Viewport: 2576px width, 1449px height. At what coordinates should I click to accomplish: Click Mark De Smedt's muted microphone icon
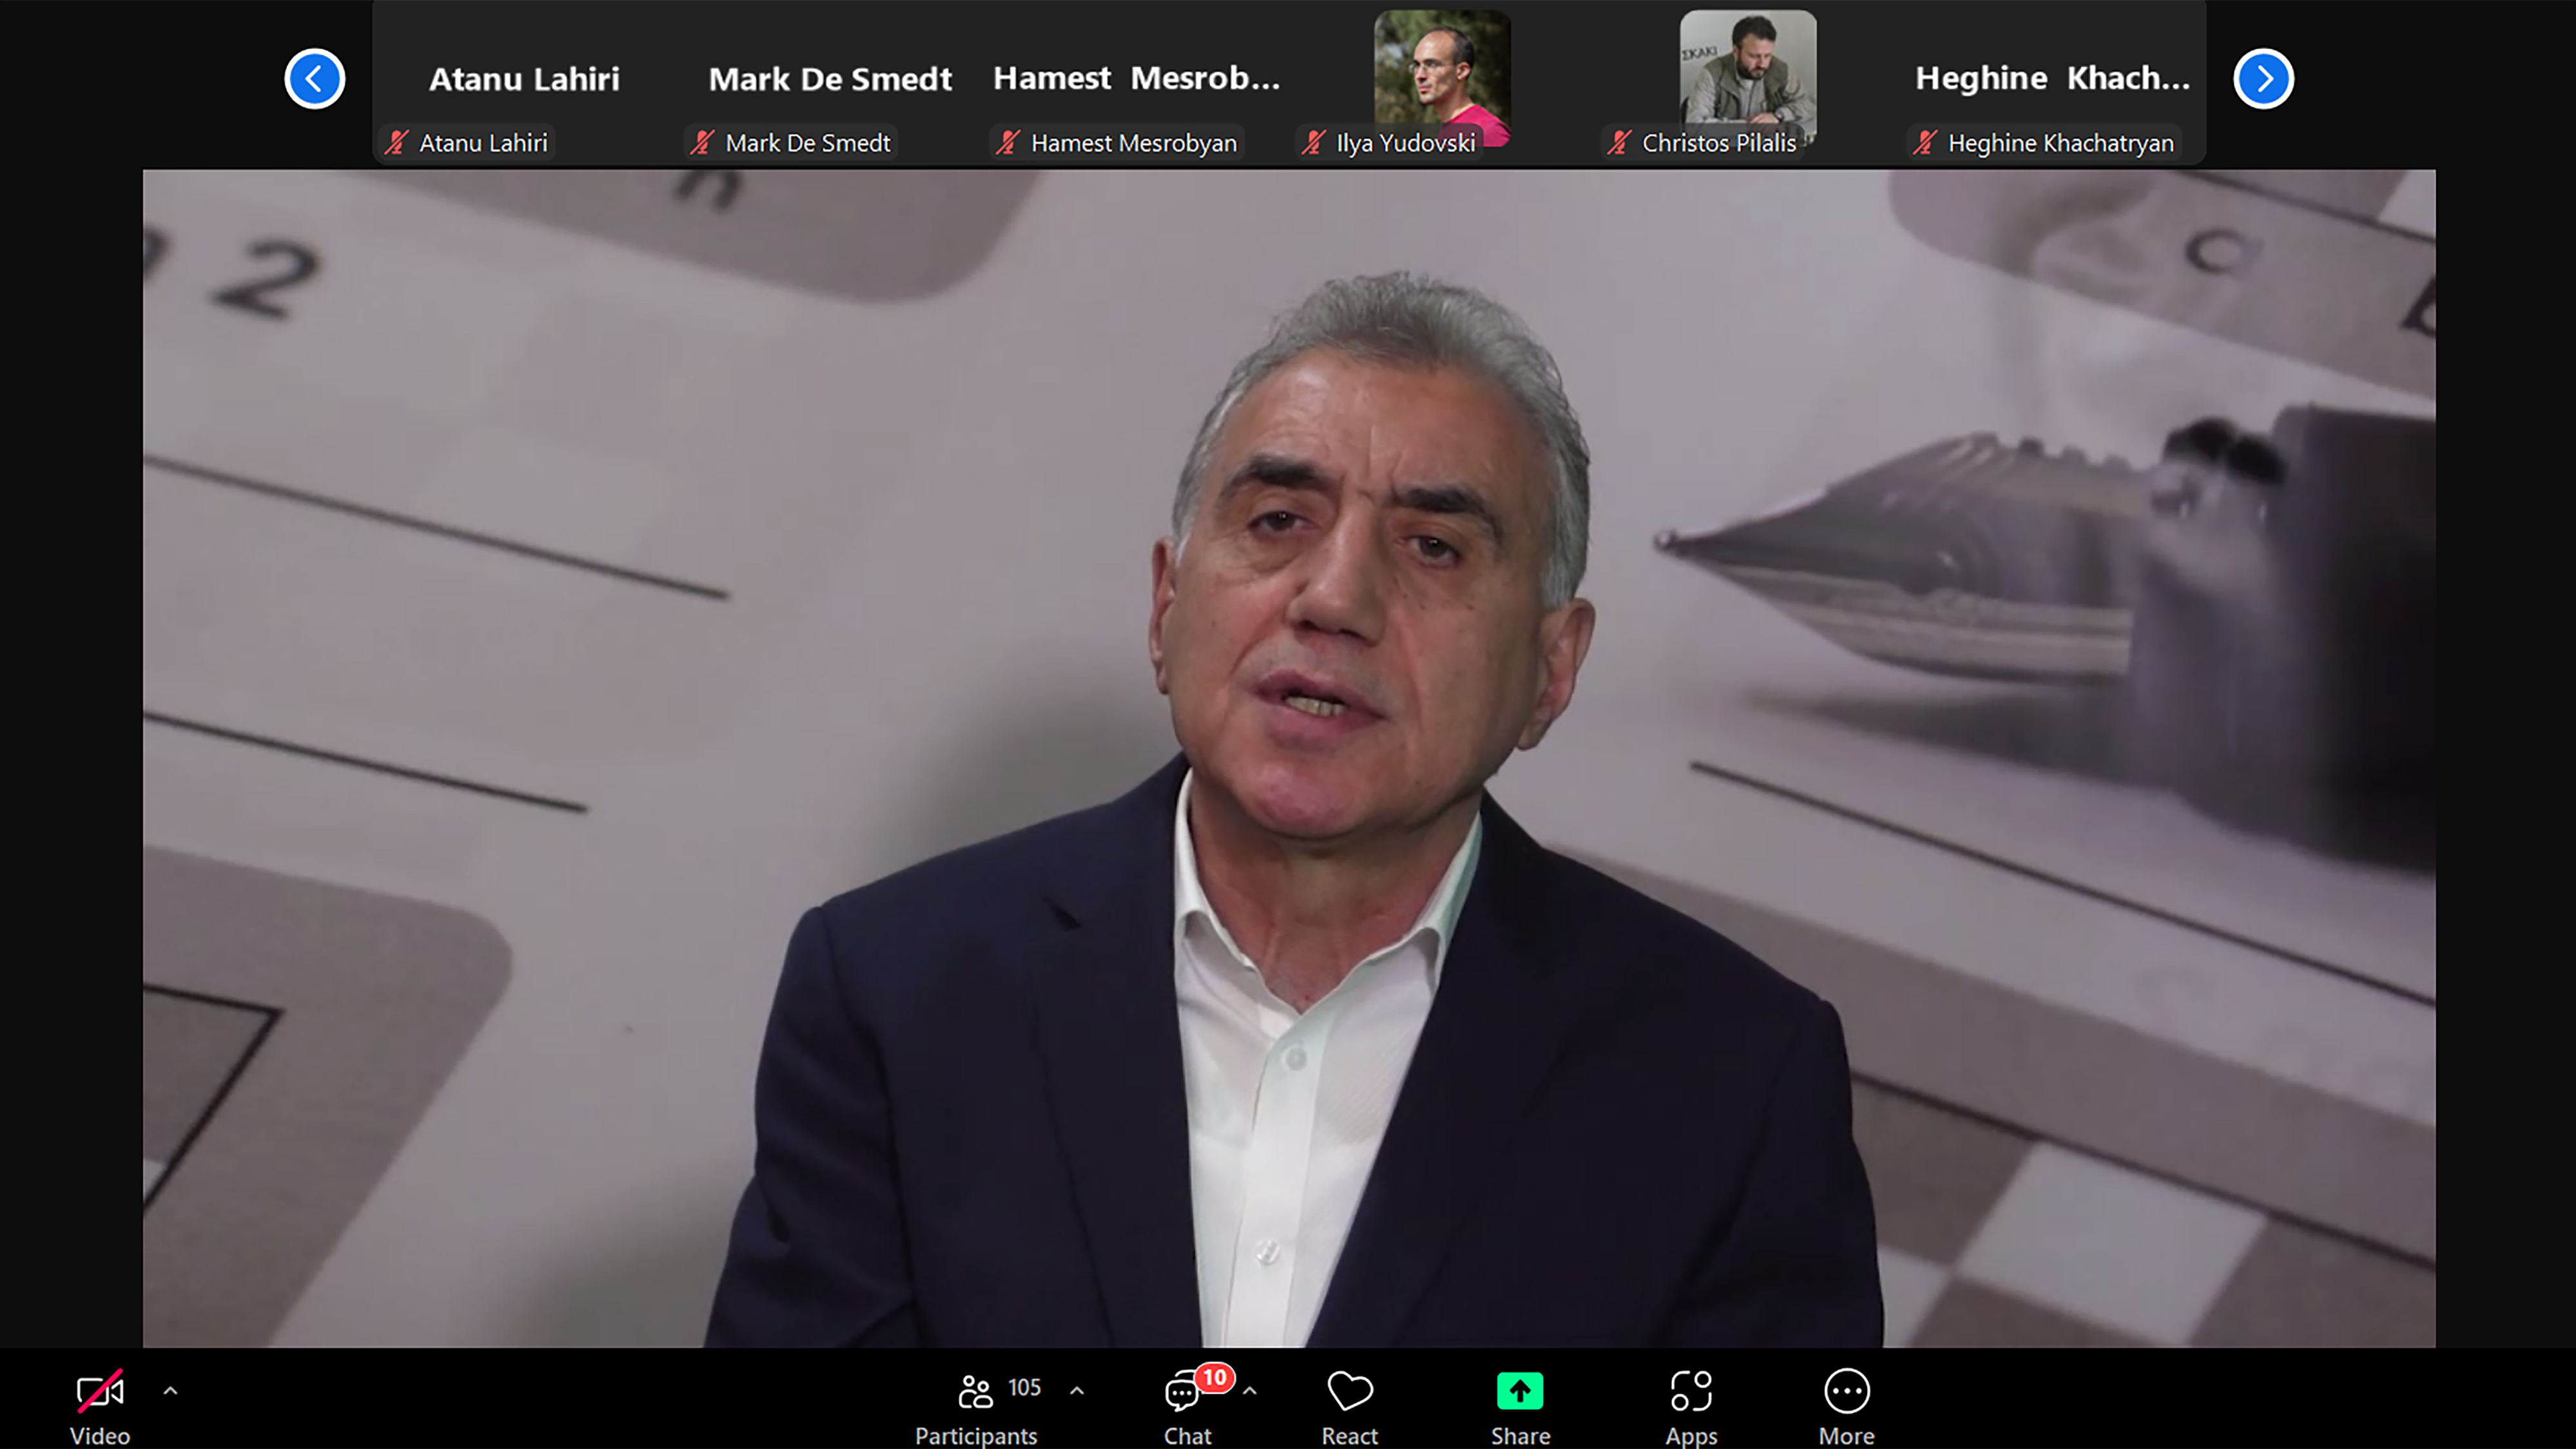(x=703, y=143)
